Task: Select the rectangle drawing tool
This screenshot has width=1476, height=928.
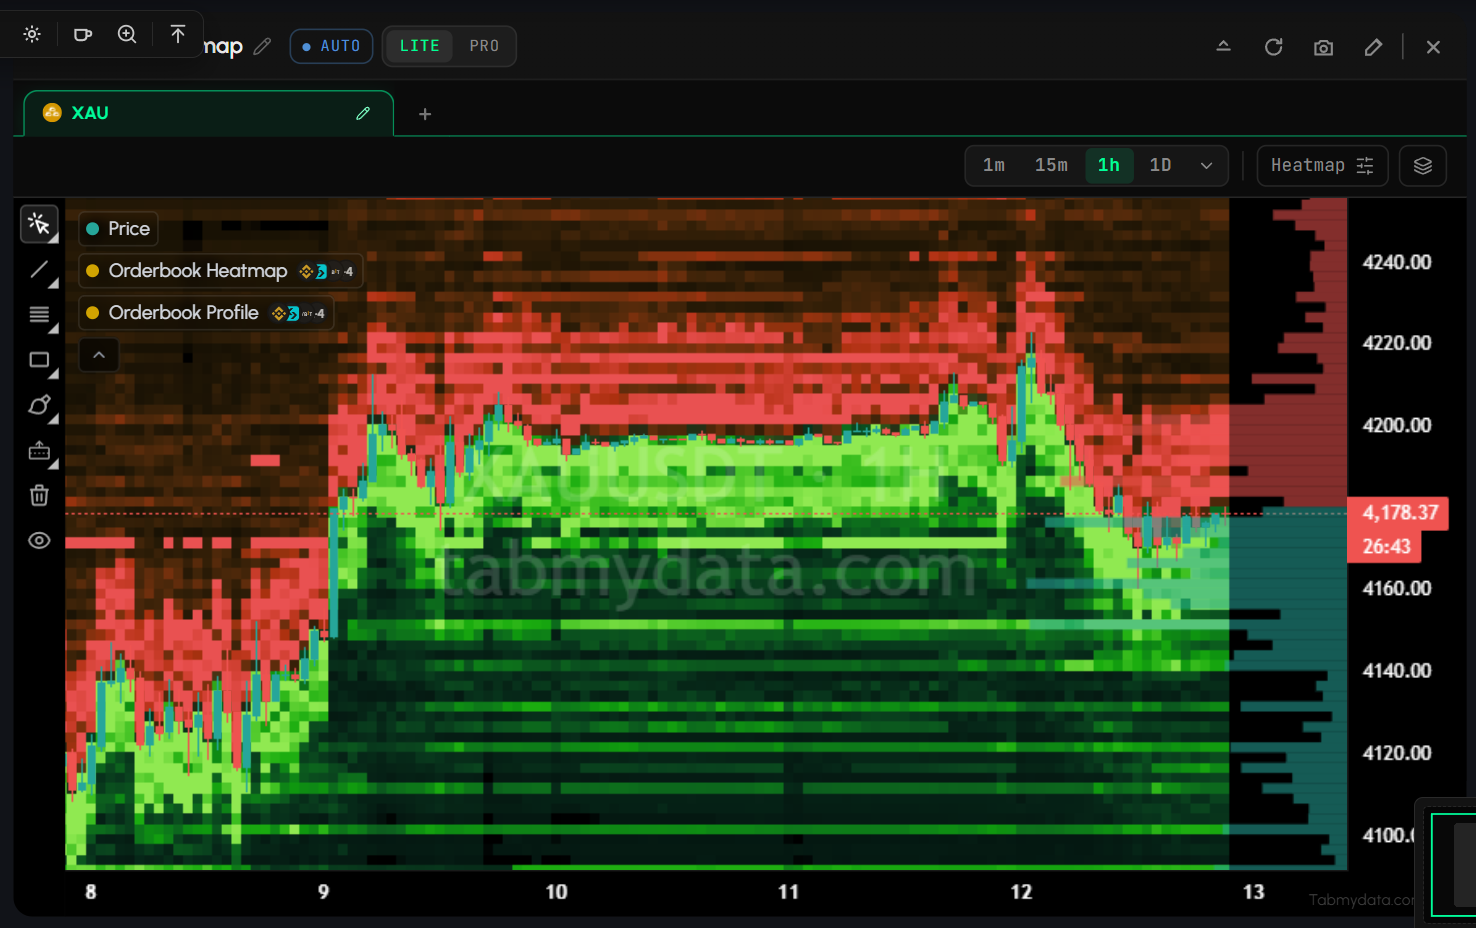Action: point(39,360)
